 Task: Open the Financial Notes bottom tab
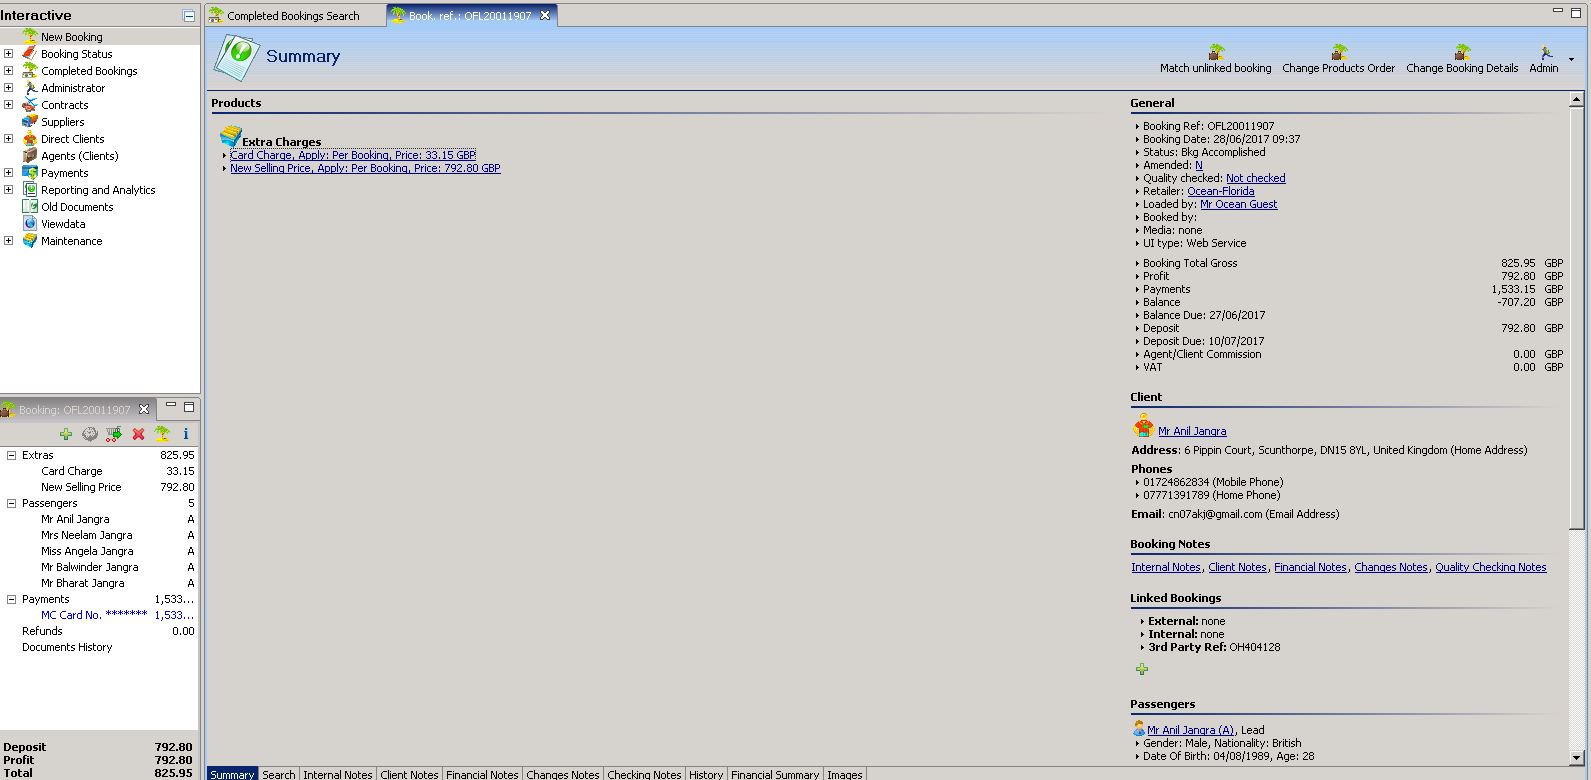tap(482, 774)
